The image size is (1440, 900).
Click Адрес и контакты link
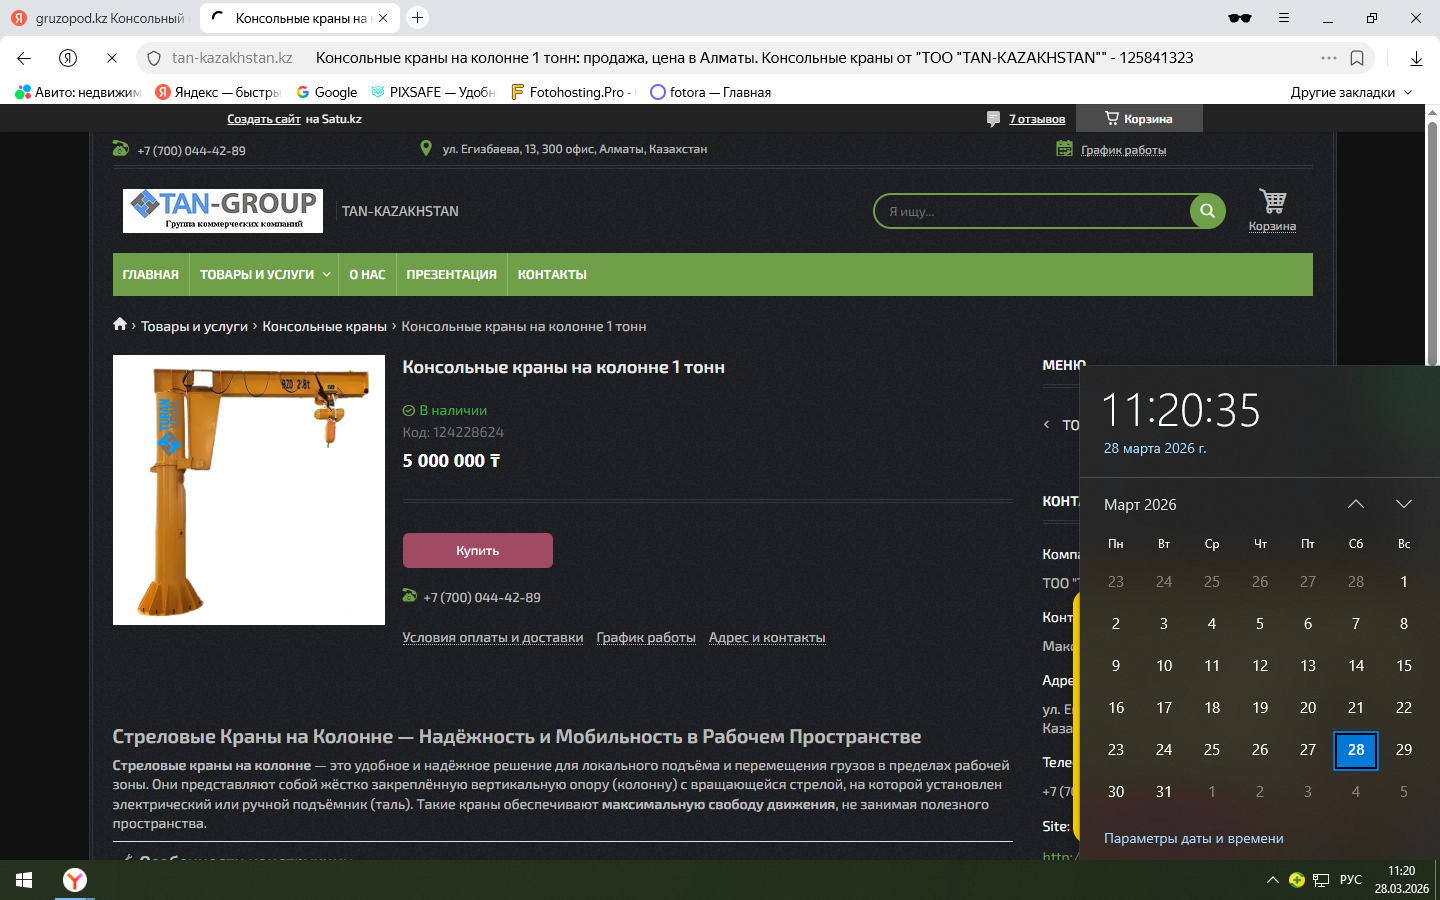coord(767,638)
